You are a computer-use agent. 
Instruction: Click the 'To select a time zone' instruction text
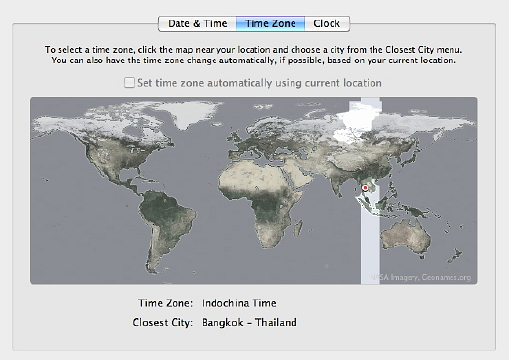click(253, 55)
